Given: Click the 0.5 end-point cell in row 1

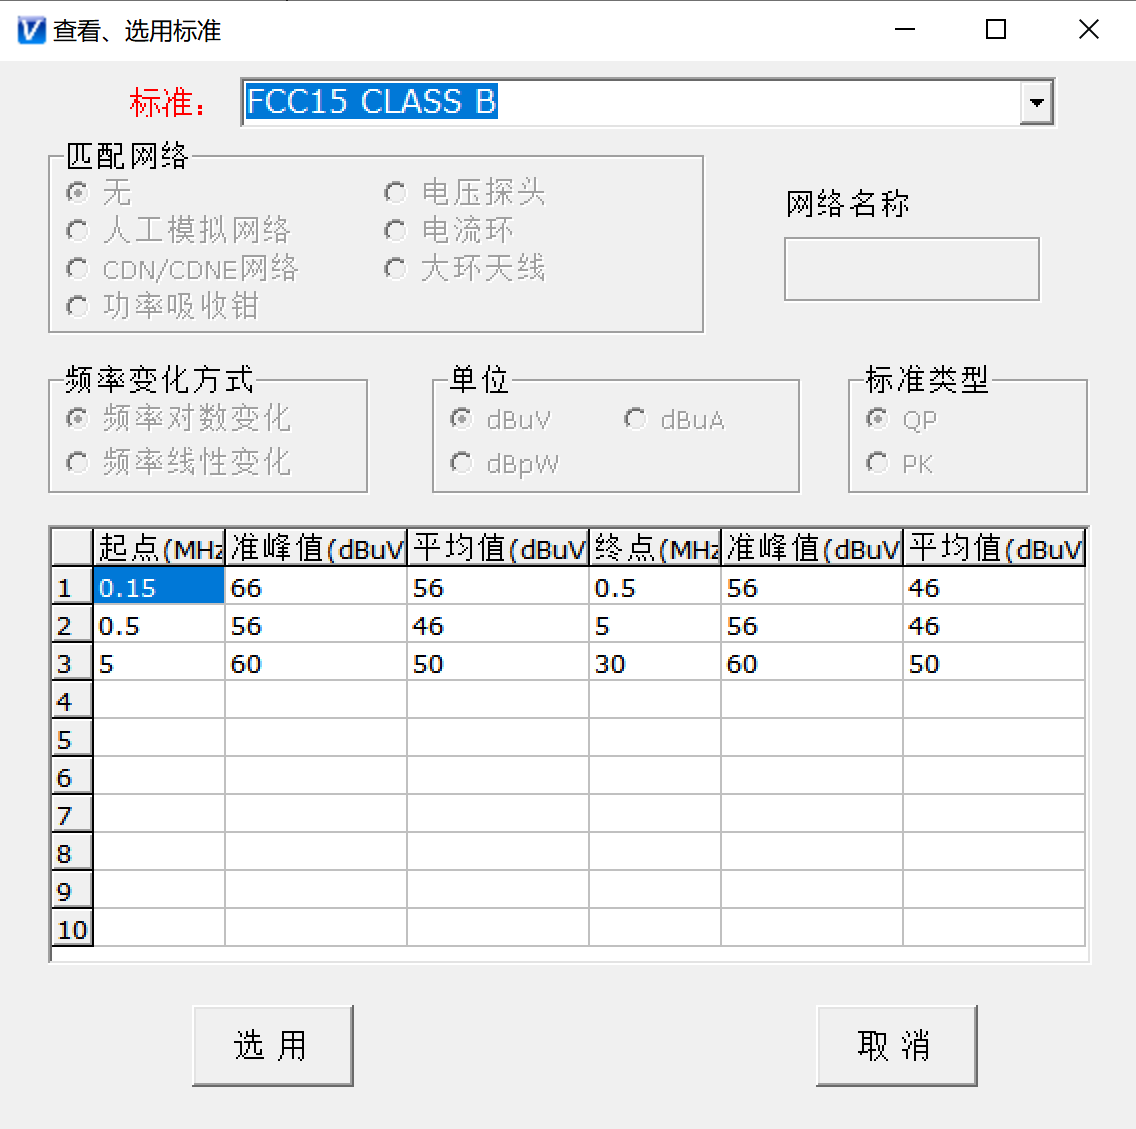Looking at the screenshot, I should [x=655, y=586].
